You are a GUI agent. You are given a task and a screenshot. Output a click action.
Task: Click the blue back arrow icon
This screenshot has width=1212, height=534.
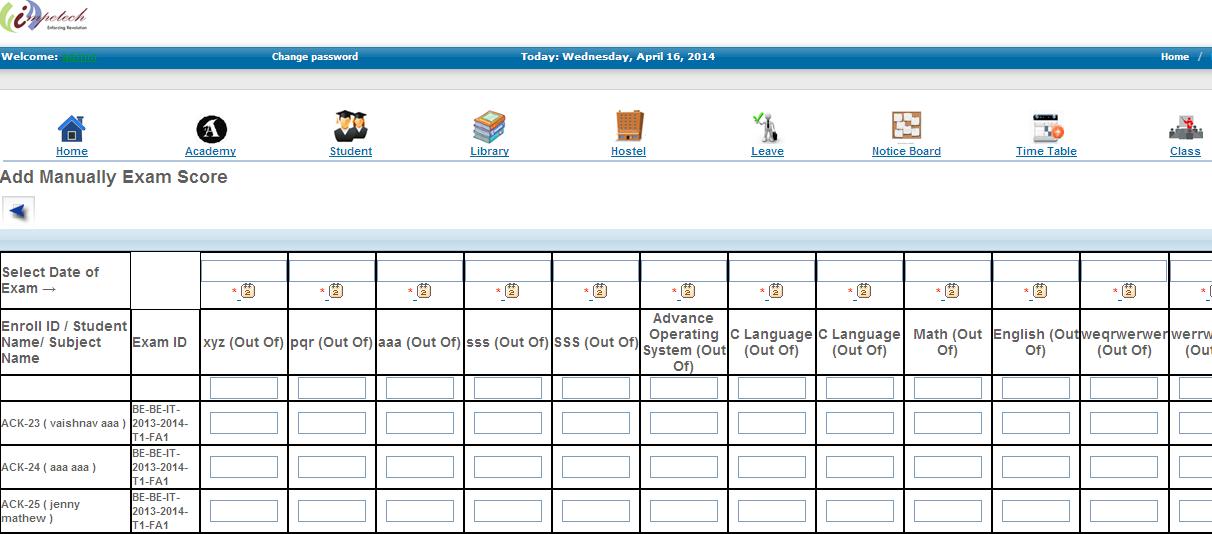click(19, 210)
